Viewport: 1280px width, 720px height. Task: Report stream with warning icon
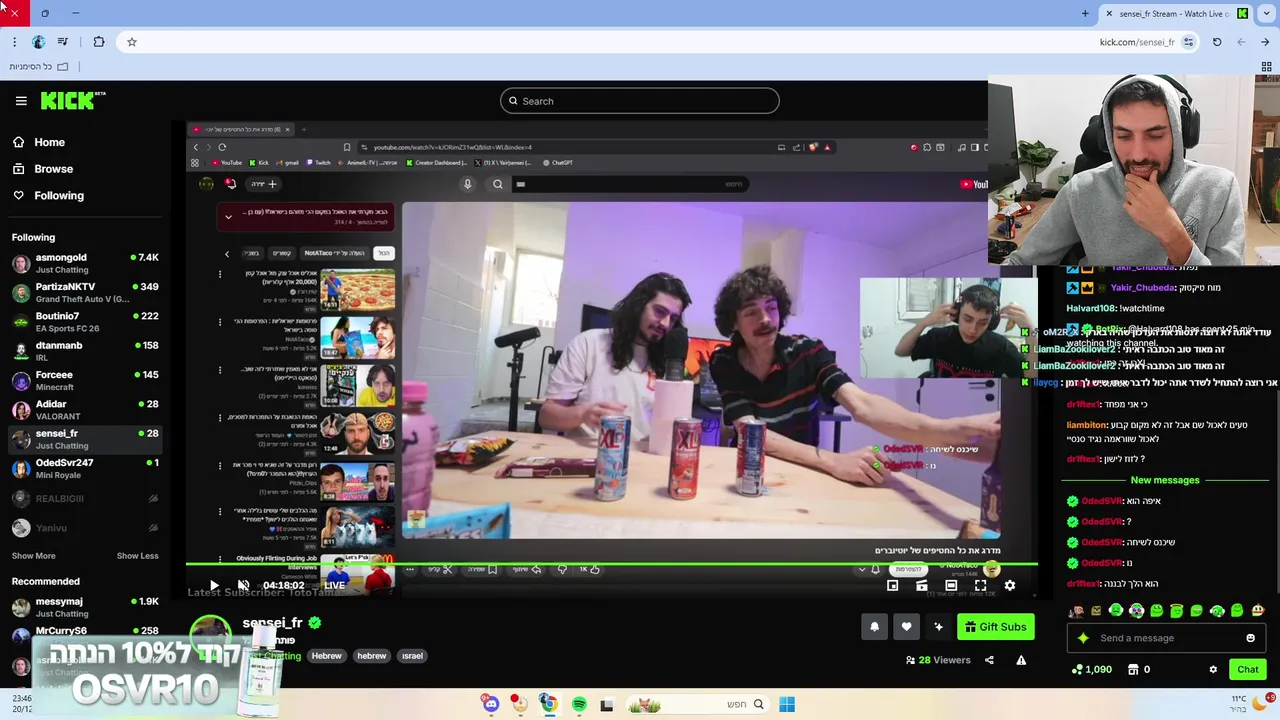tap(1021, 660)
